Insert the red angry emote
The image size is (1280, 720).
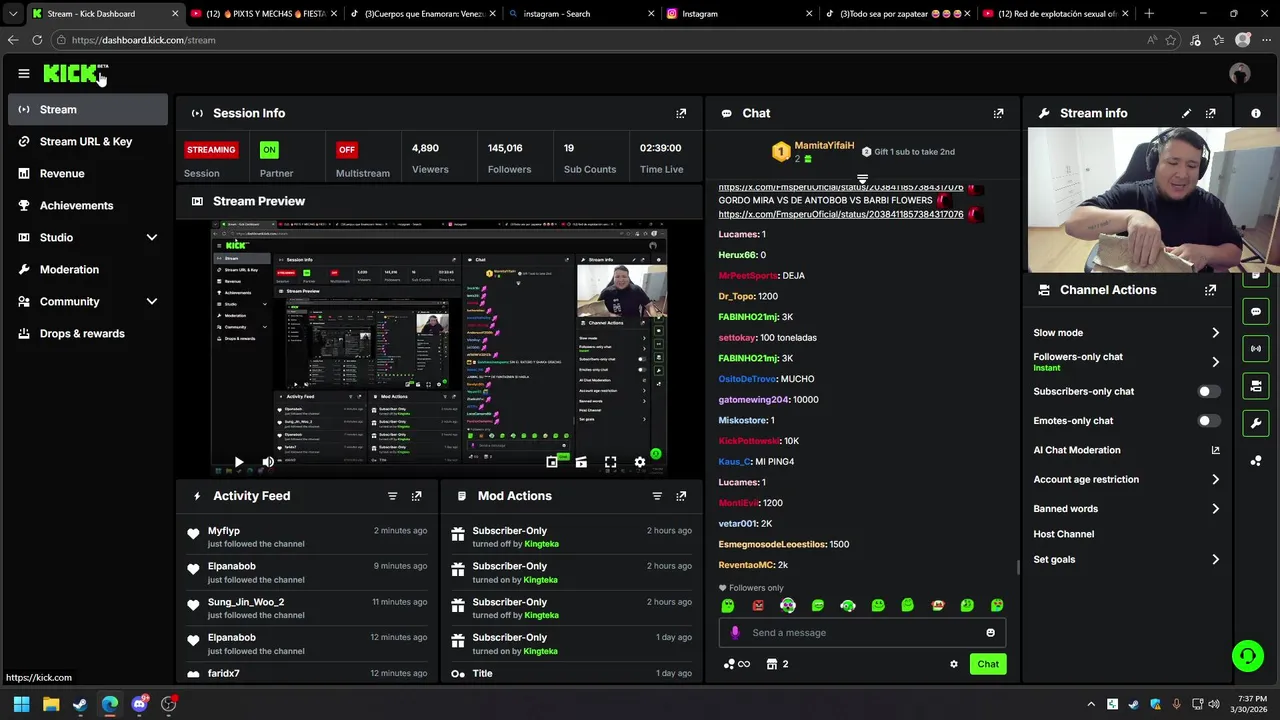click(758, 606)
